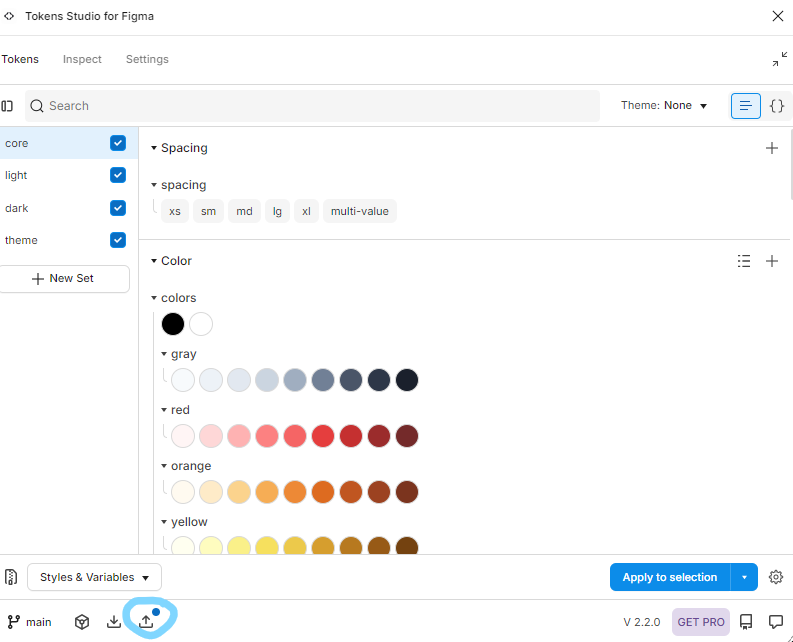
Task: Select the xl spacing token
Action: tap(306, 211)
